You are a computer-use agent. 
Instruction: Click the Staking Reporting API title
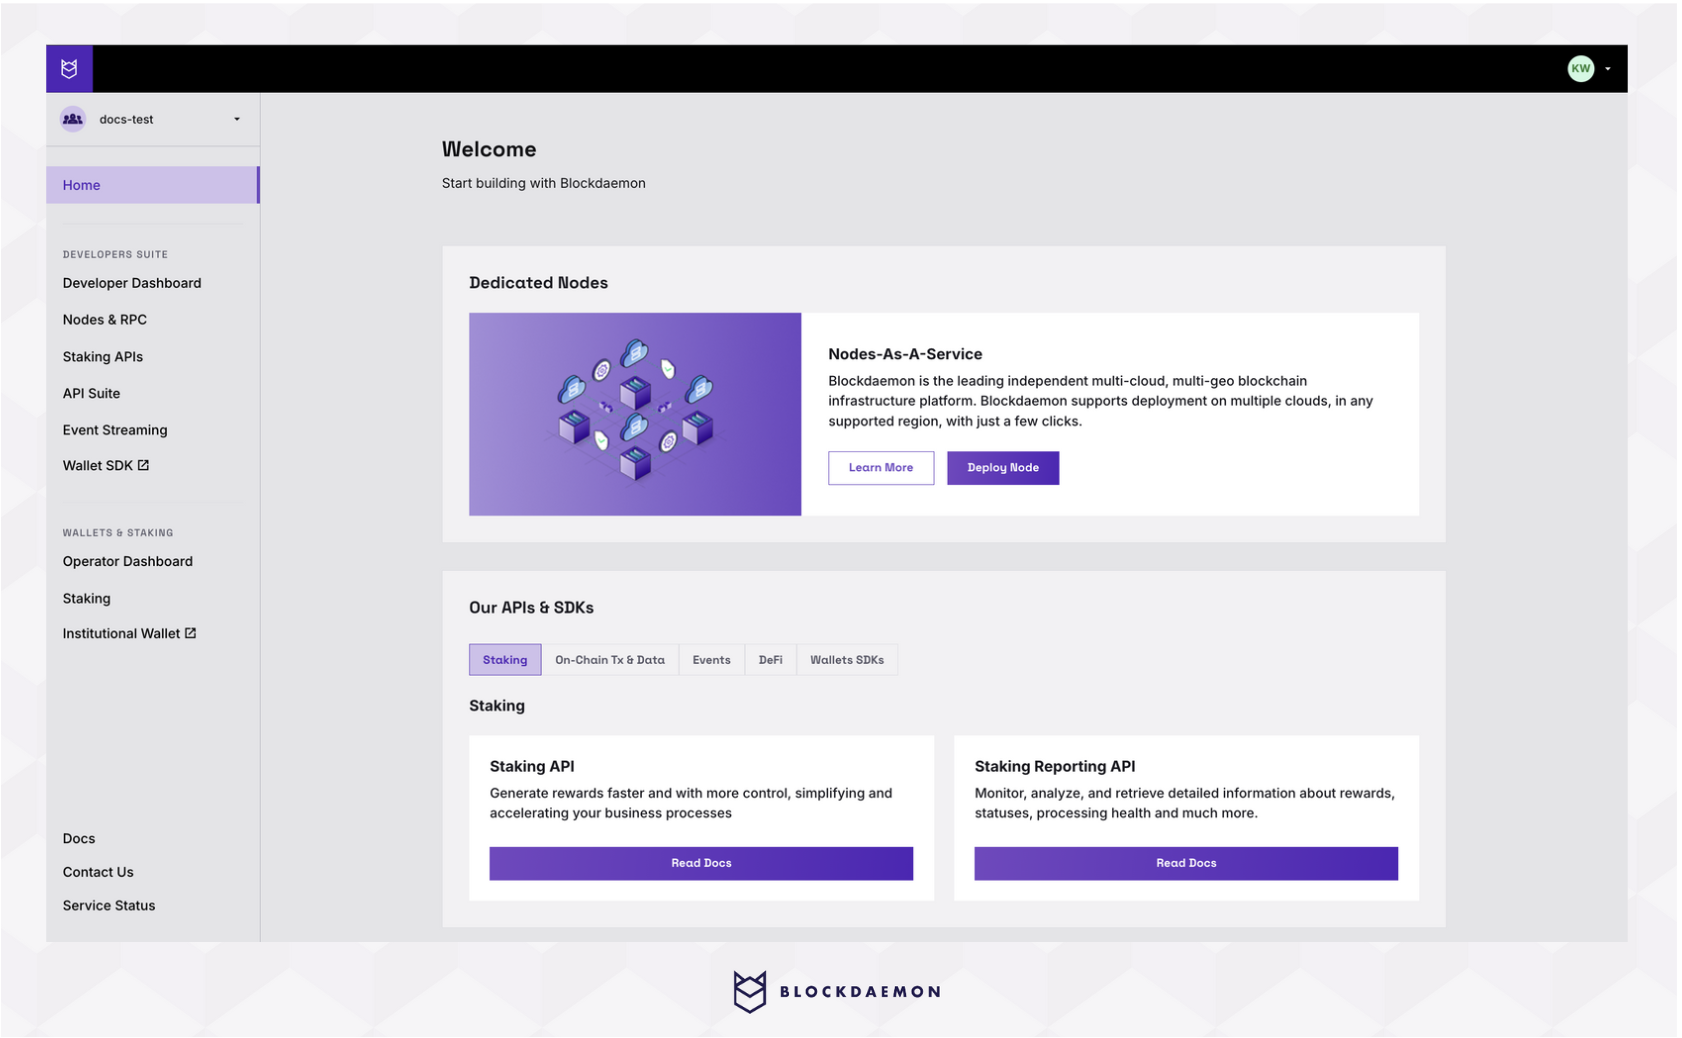pyautogui.click(x=1055, y=767)
